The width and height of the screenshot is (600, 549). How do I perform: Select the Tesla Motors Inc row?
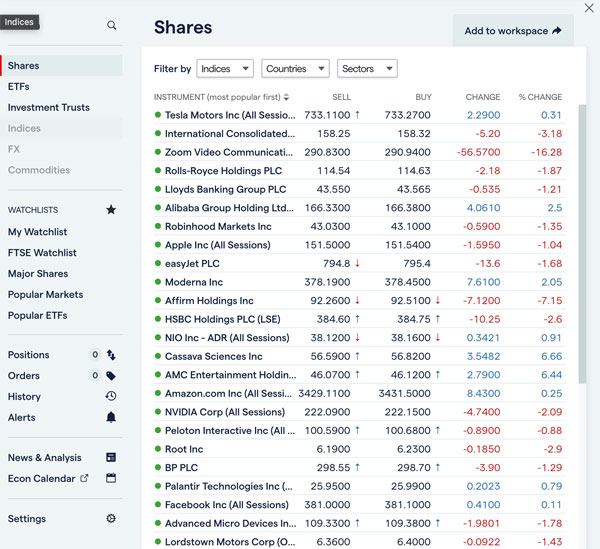(x=230, y=115)
